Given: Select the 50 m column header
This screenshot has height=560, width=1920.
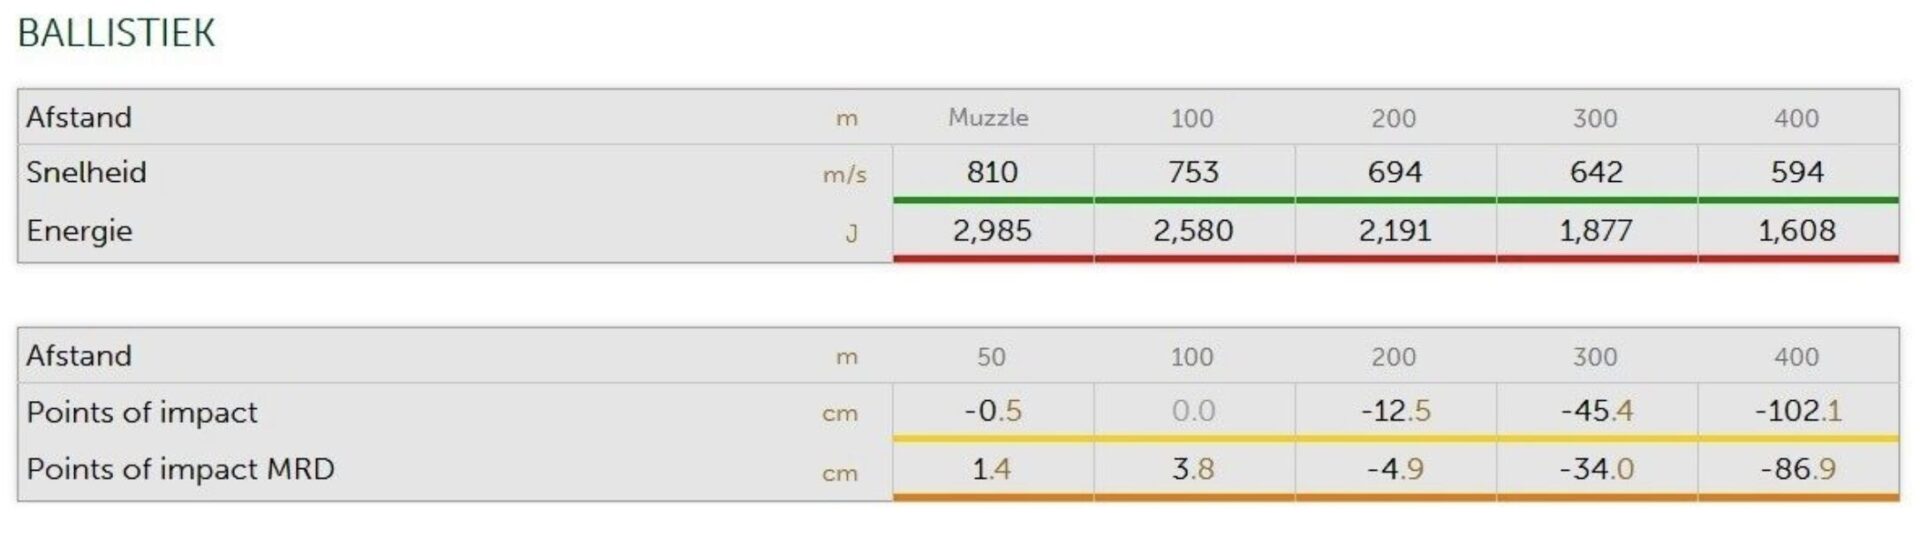Looking at the screenshot, I should tap(991, 357).
